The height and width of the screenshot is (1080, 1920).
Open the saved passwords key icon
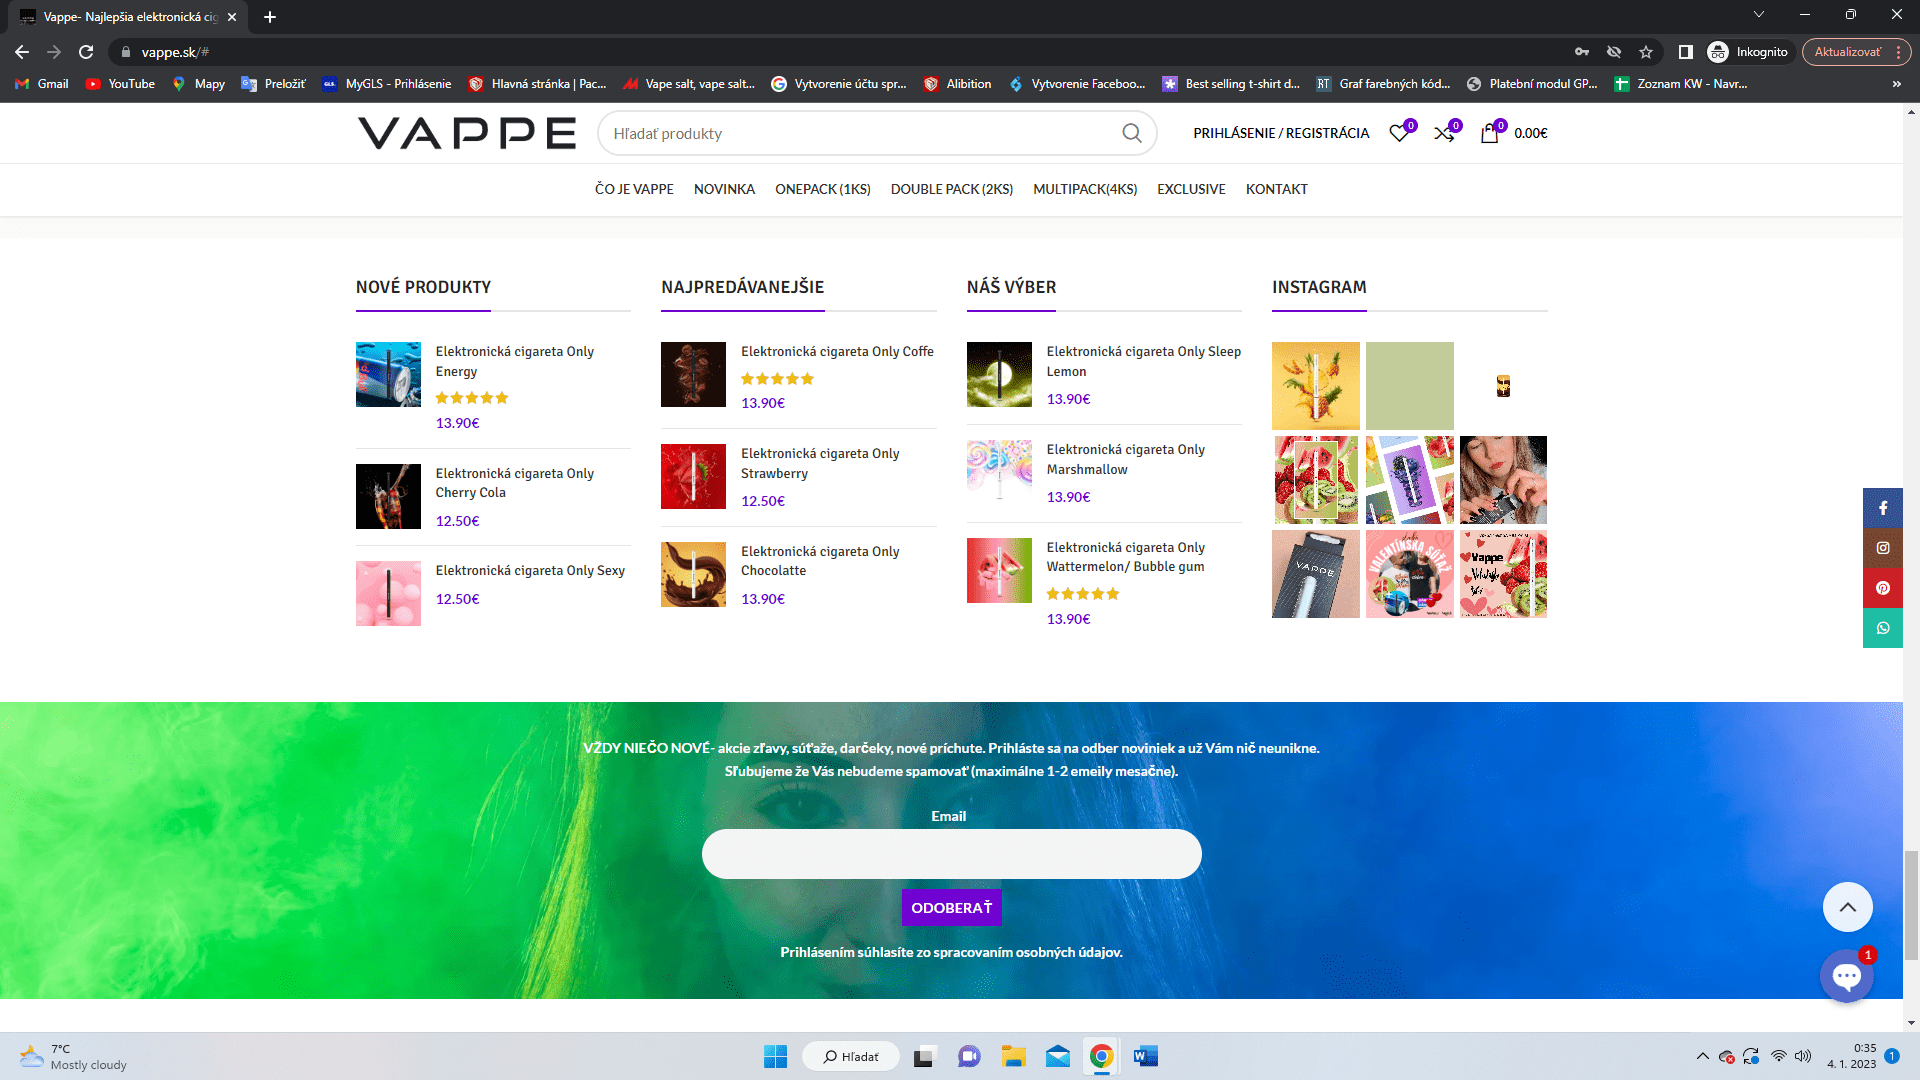[1582, 52]
